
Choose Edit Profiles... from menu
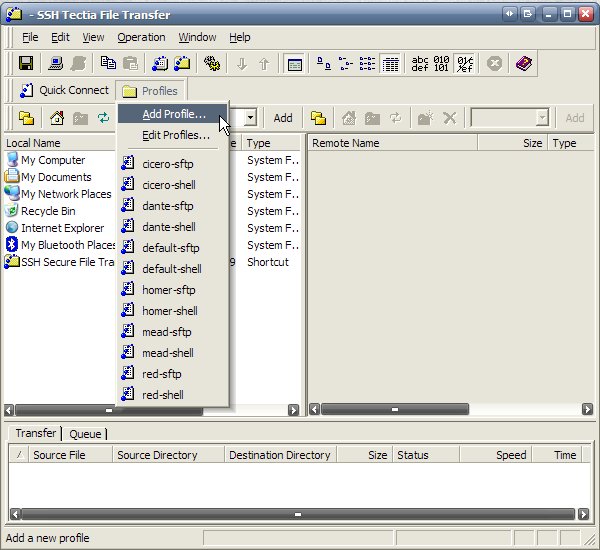(172, 135)
